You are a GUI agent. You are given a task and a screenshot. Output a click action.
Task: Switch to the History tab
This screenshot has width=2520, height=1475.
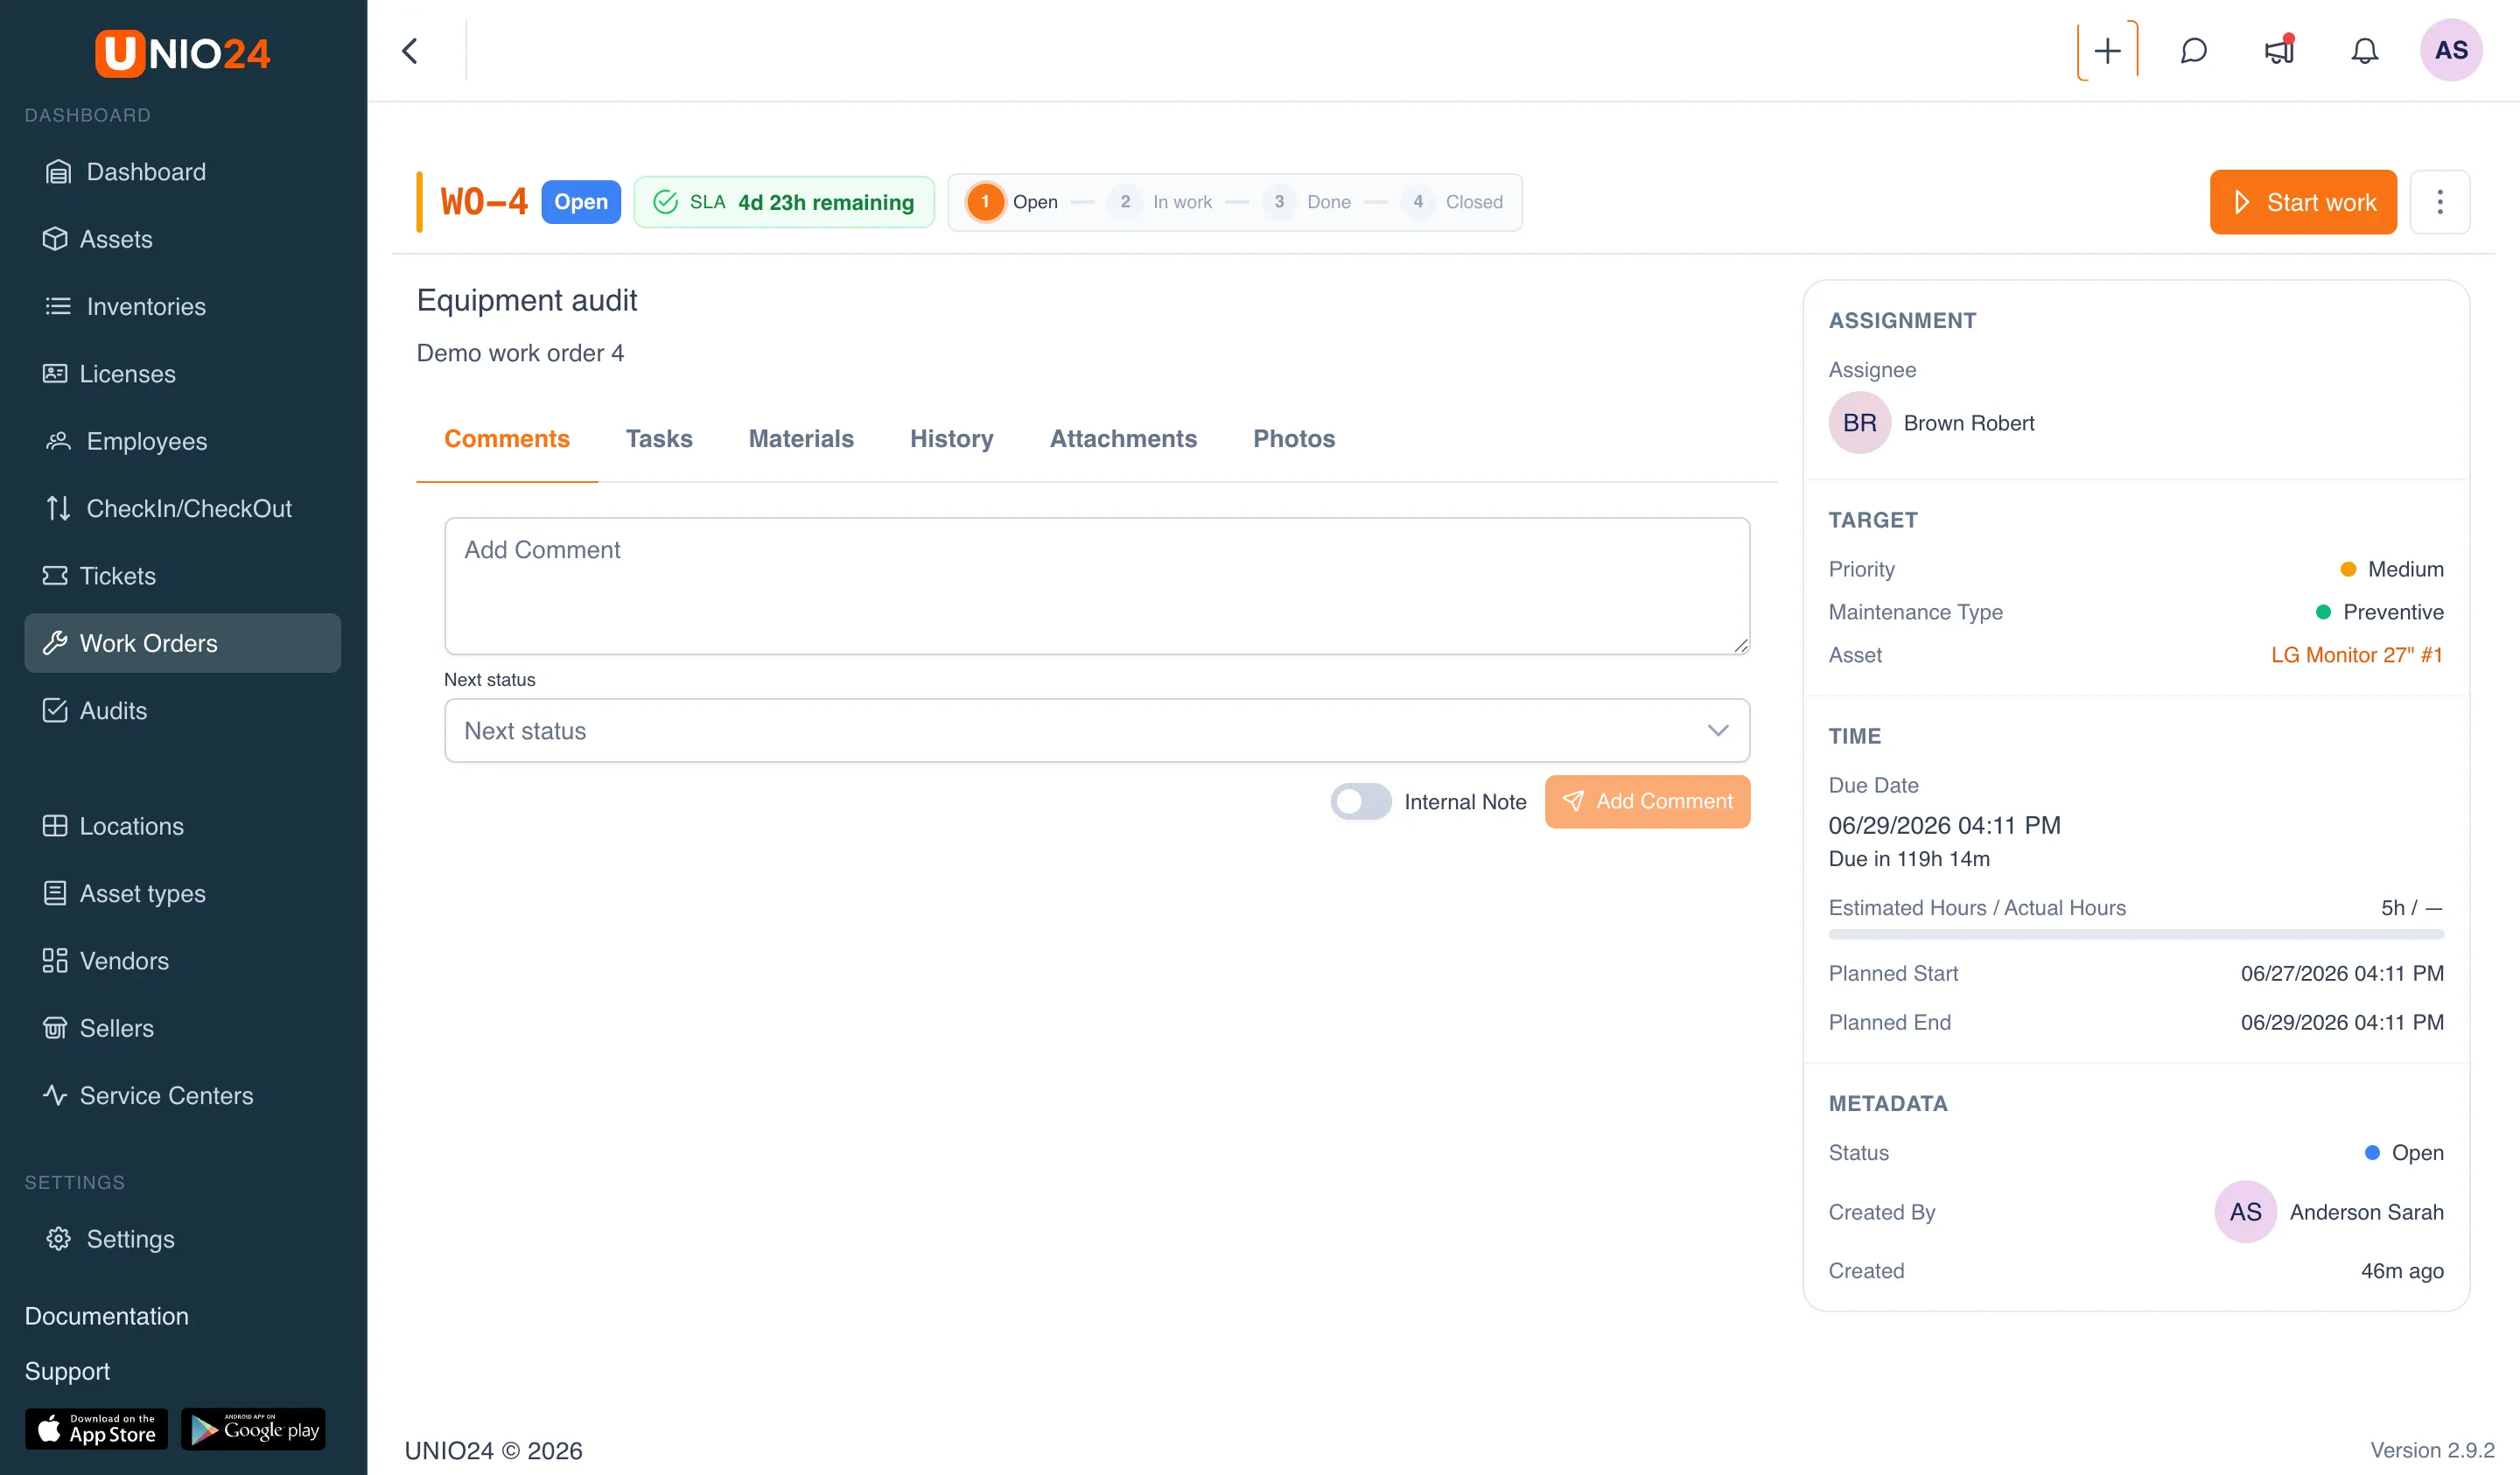tap(951, 439)
